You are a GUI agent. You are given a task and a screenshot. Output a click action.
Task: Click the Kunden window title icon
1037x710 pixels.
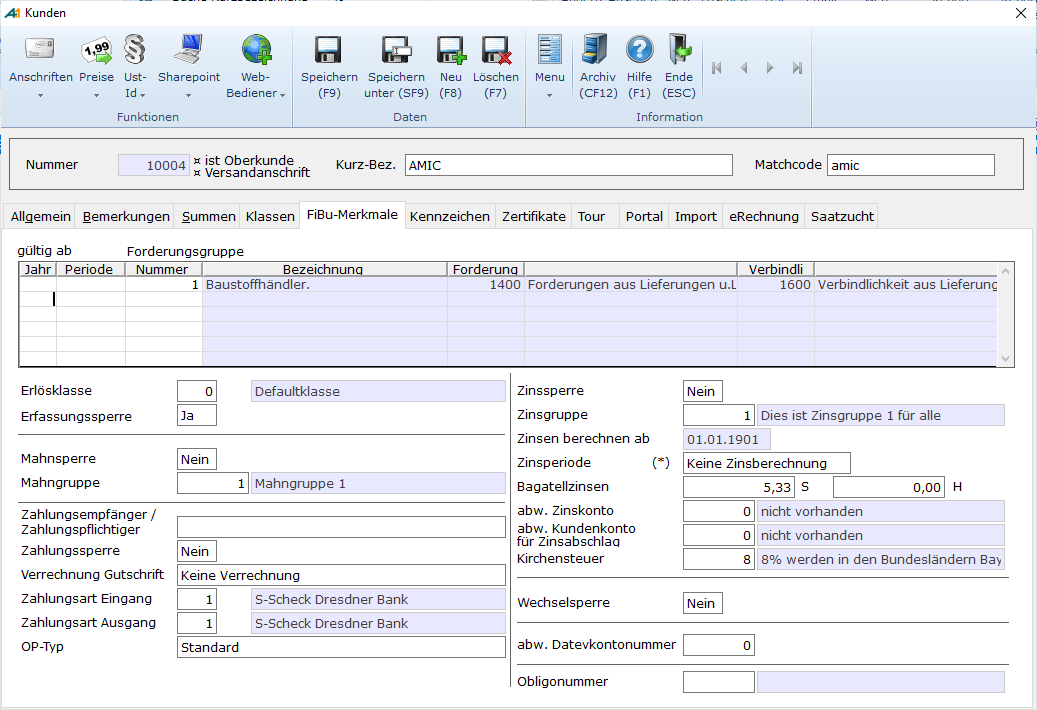pyautogui.click(x=12, y=13)
